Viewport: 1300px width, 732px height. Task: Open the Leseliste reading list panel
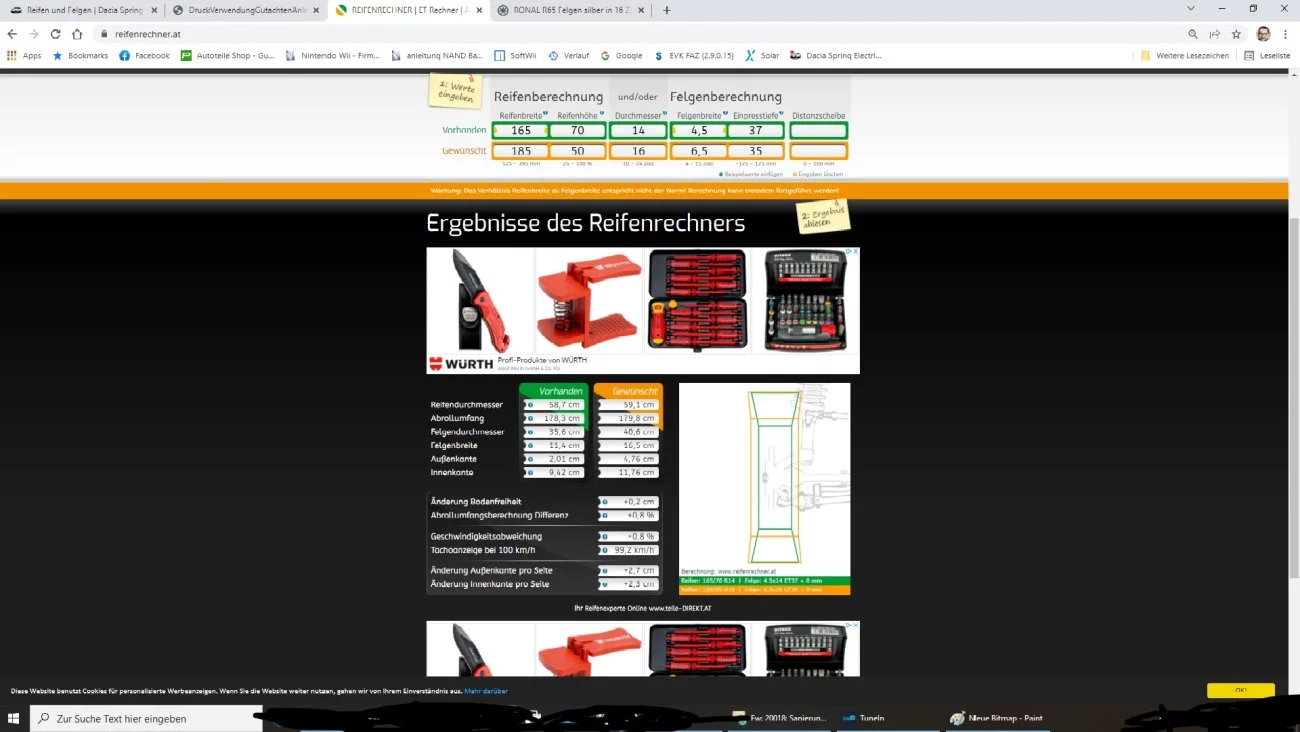click(1267, 56)
